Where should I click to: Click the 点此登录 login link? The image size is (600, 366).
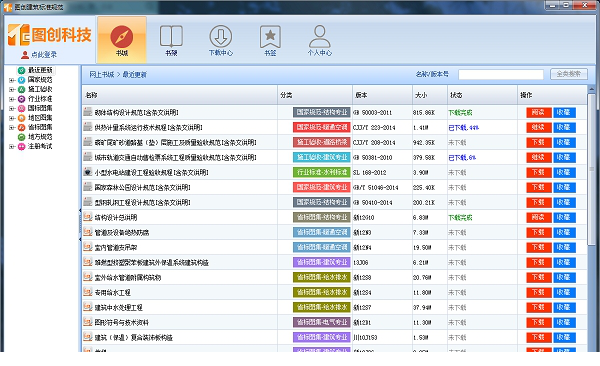tap(39, 55)
